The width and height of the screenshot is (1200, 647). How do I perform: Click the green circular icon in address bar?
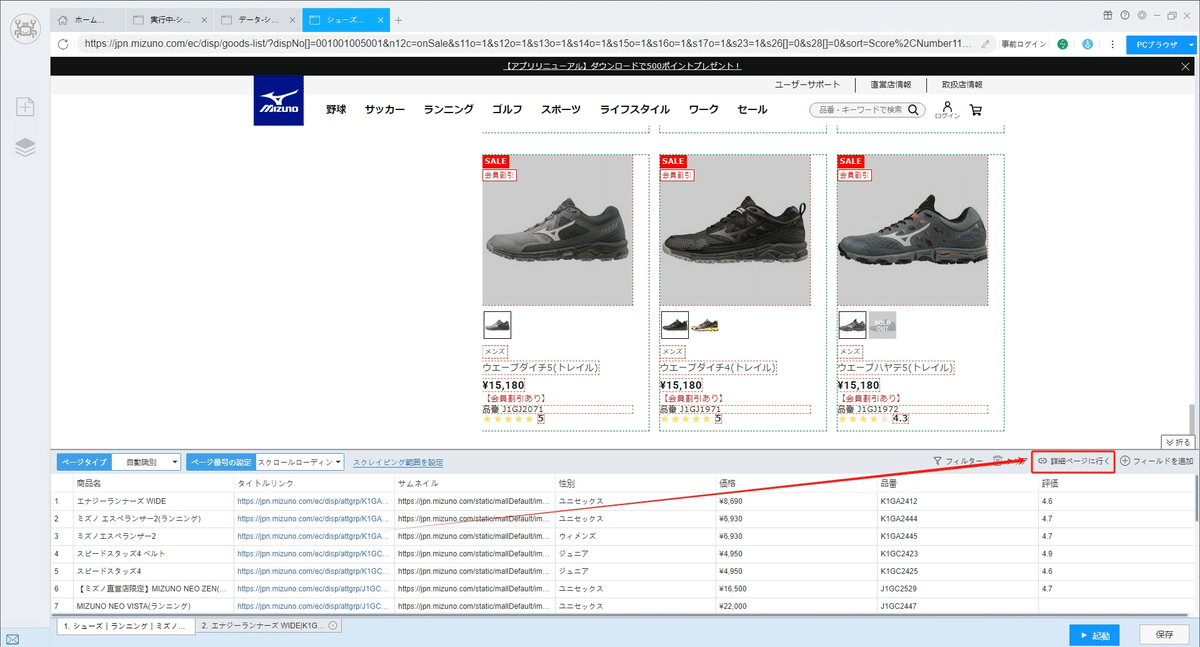point(1062,44)
